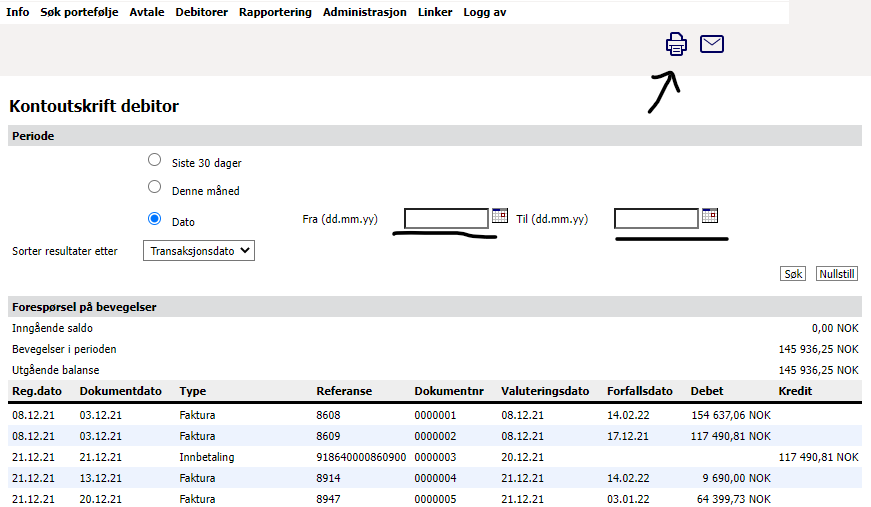Select the Denne måned radio button

pos(154,187)
